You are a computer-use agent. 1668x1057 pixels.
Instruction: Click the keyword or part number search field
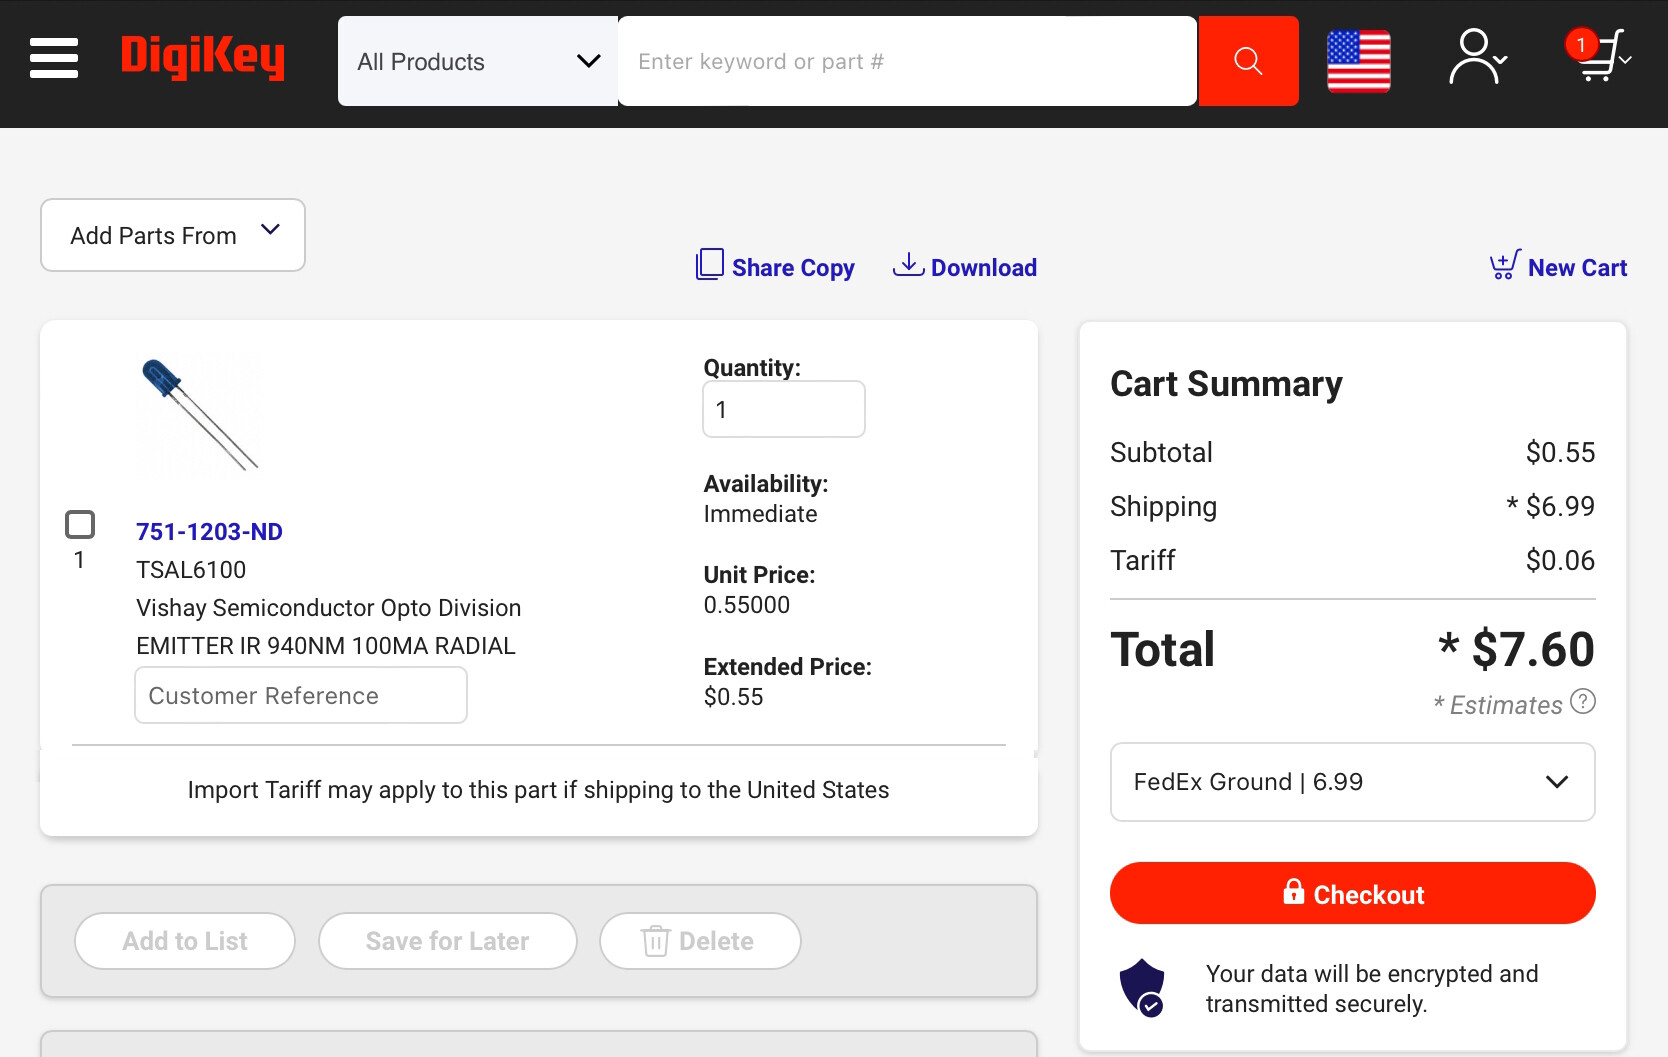[x=907, y=61]
